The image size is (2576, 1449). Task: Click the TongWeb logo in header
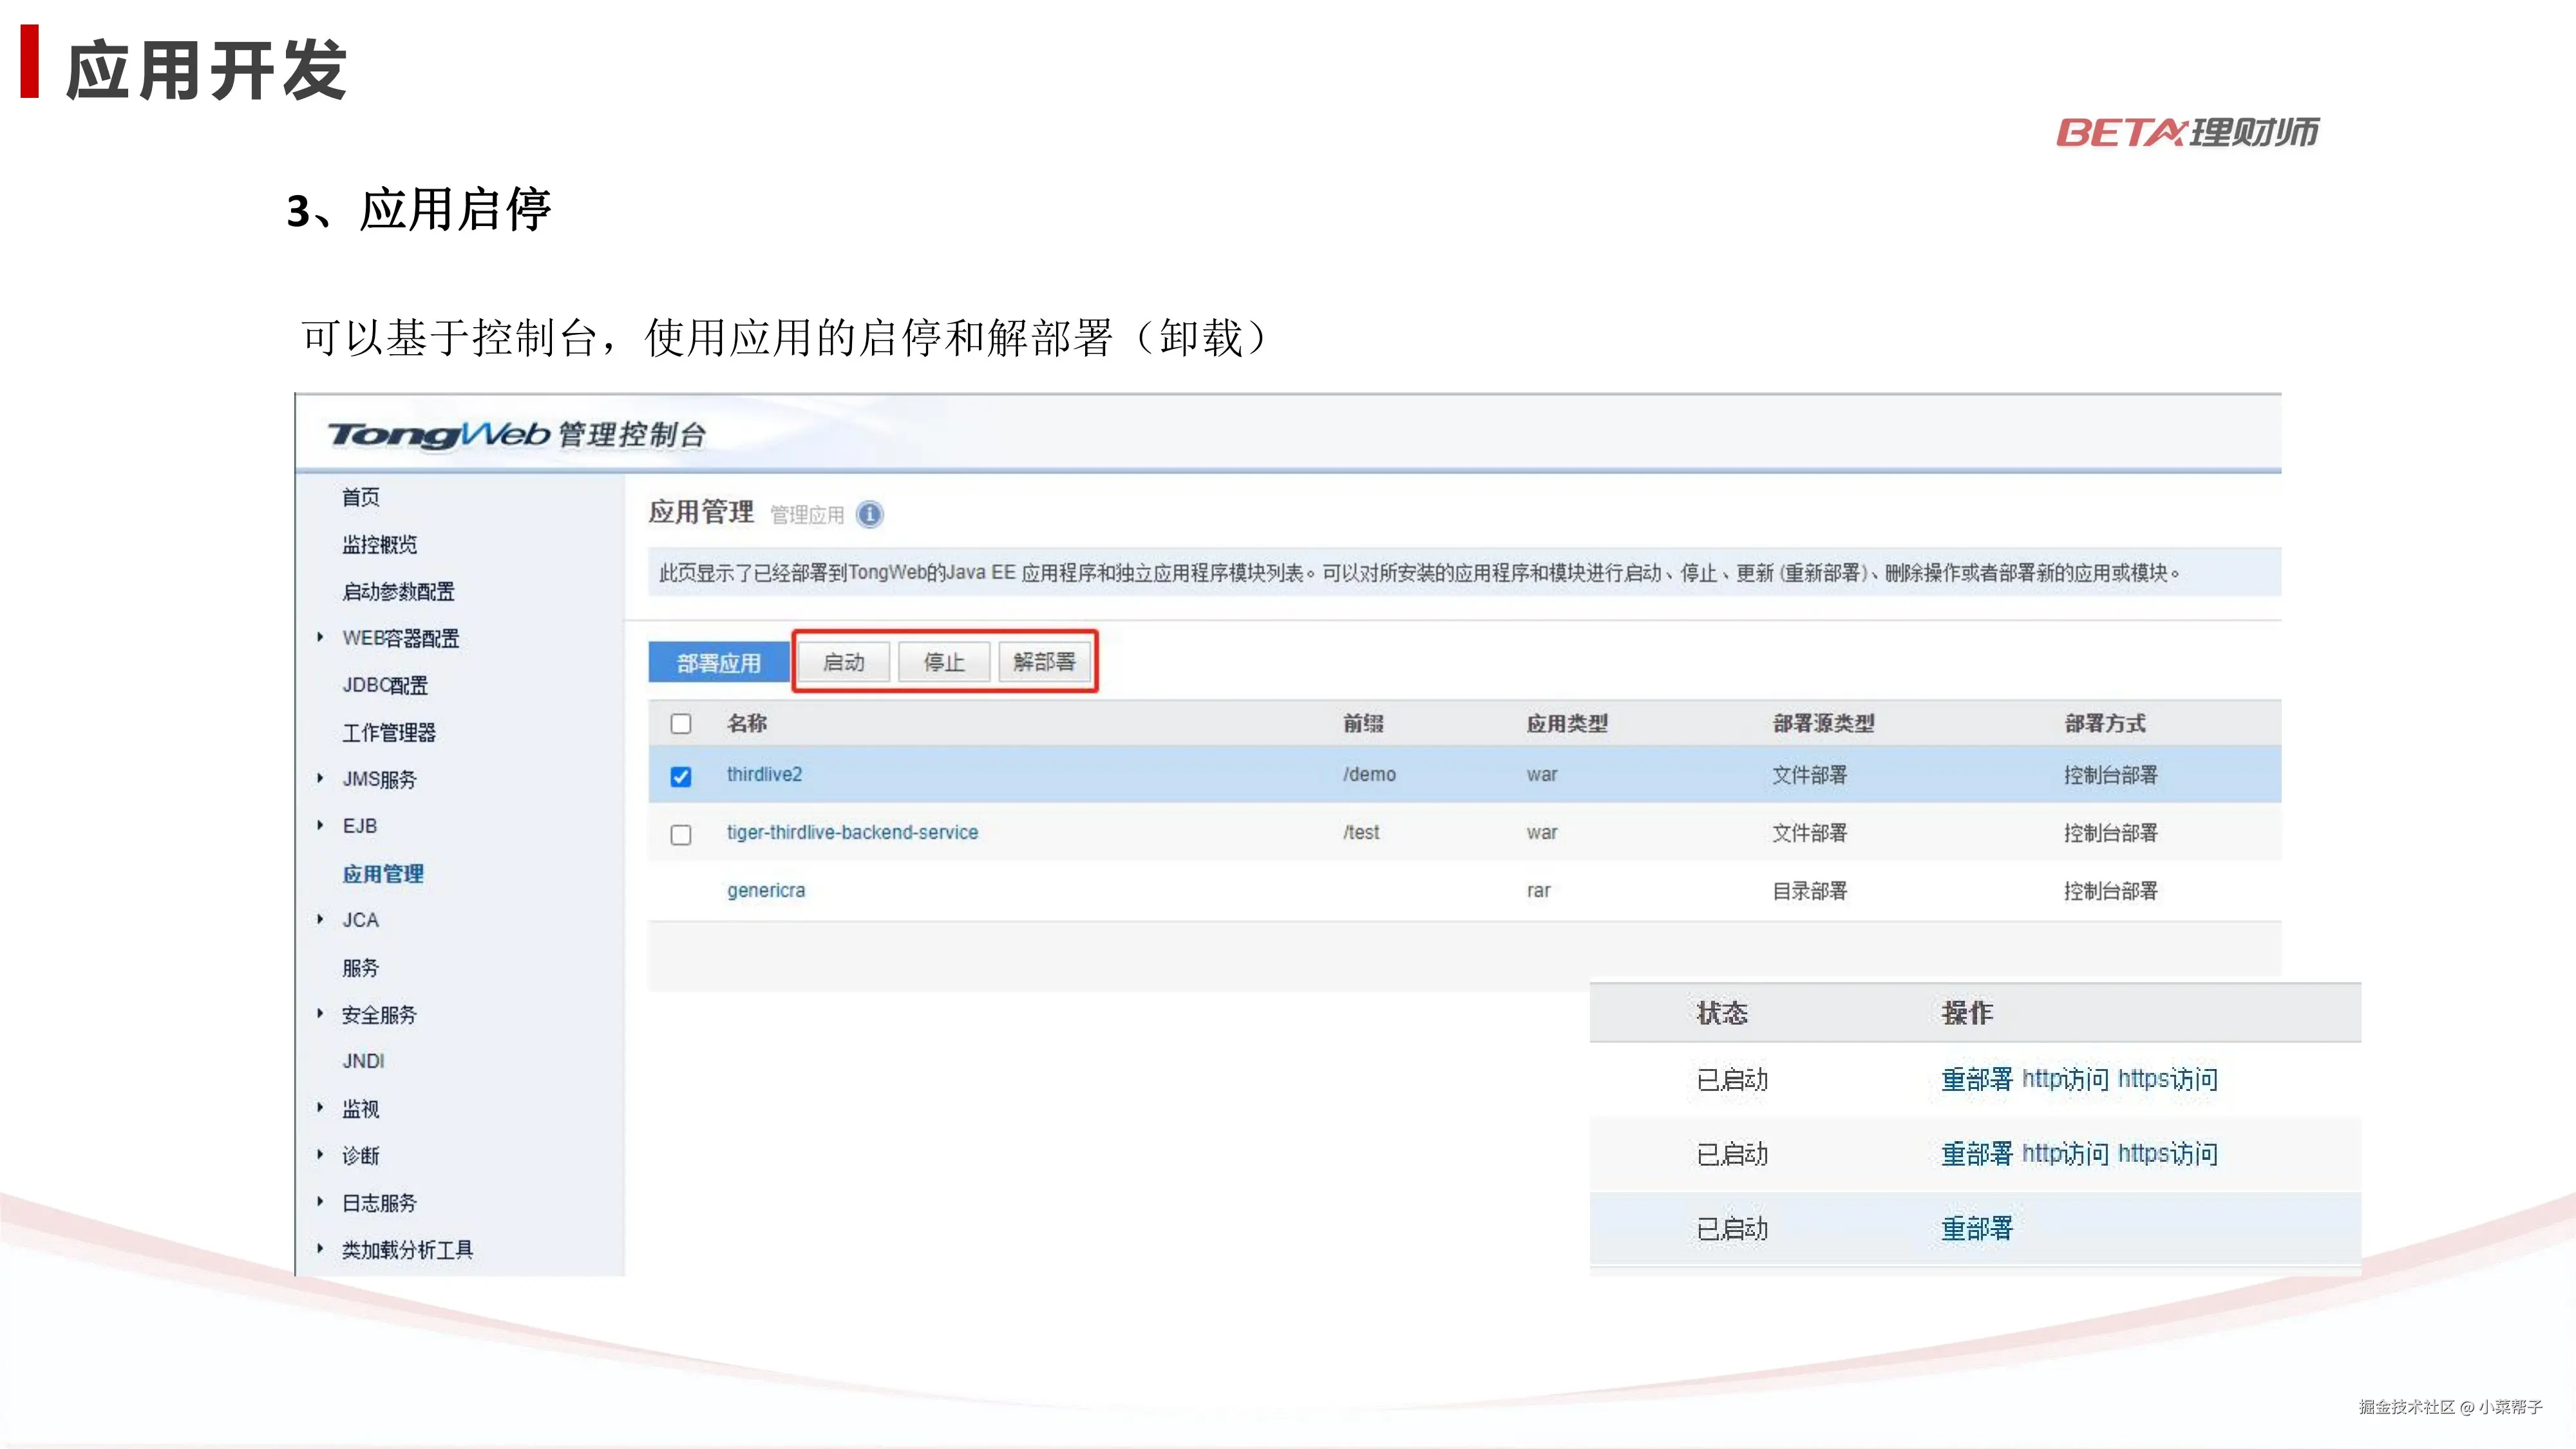pyautogui.click(x=439, y=434)
